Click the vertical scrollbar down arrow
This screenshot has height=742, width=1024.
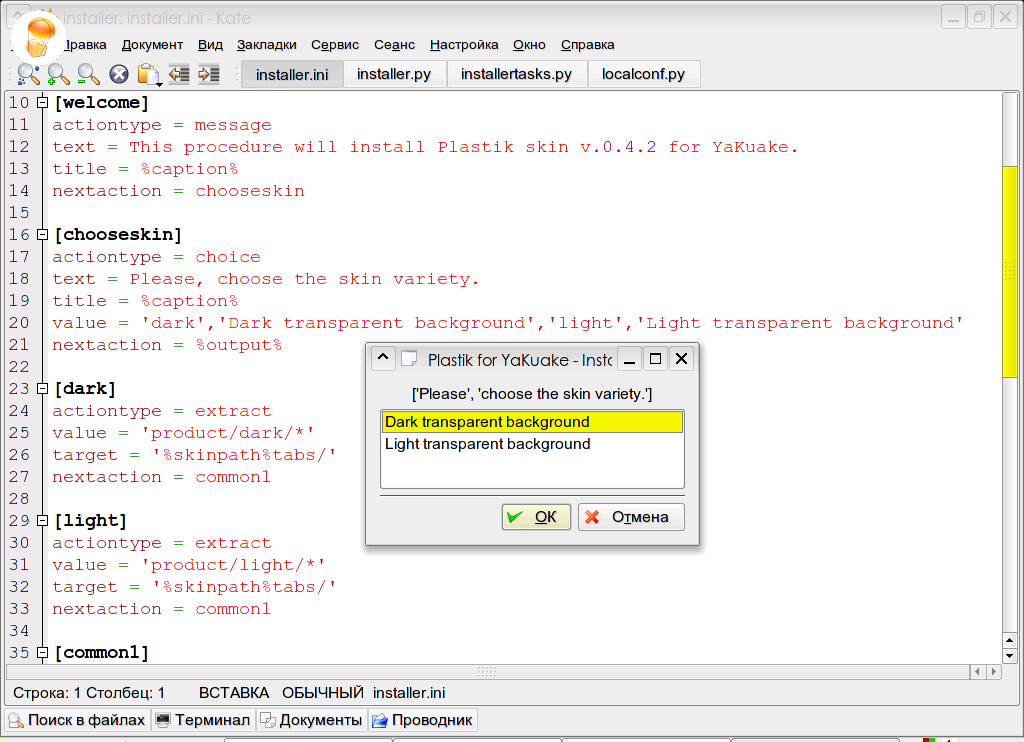click(x=1010, y=656)
